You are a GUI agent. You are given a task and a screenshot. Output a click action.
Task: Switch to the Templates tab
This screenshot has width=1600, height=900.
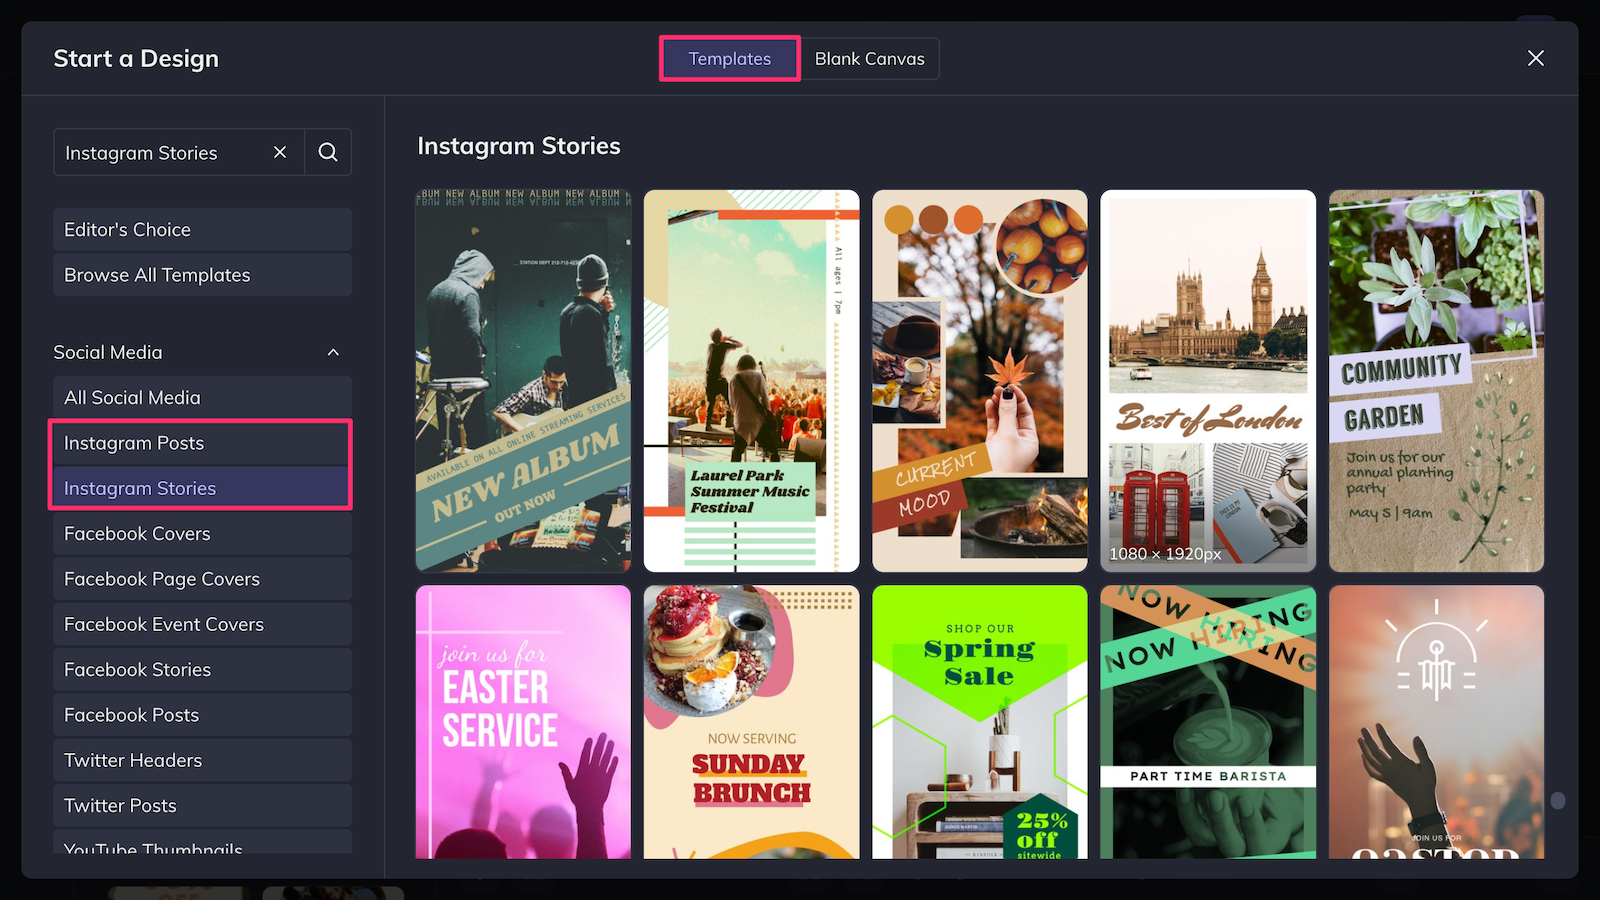pyautogui.click(x=729, y=58)
